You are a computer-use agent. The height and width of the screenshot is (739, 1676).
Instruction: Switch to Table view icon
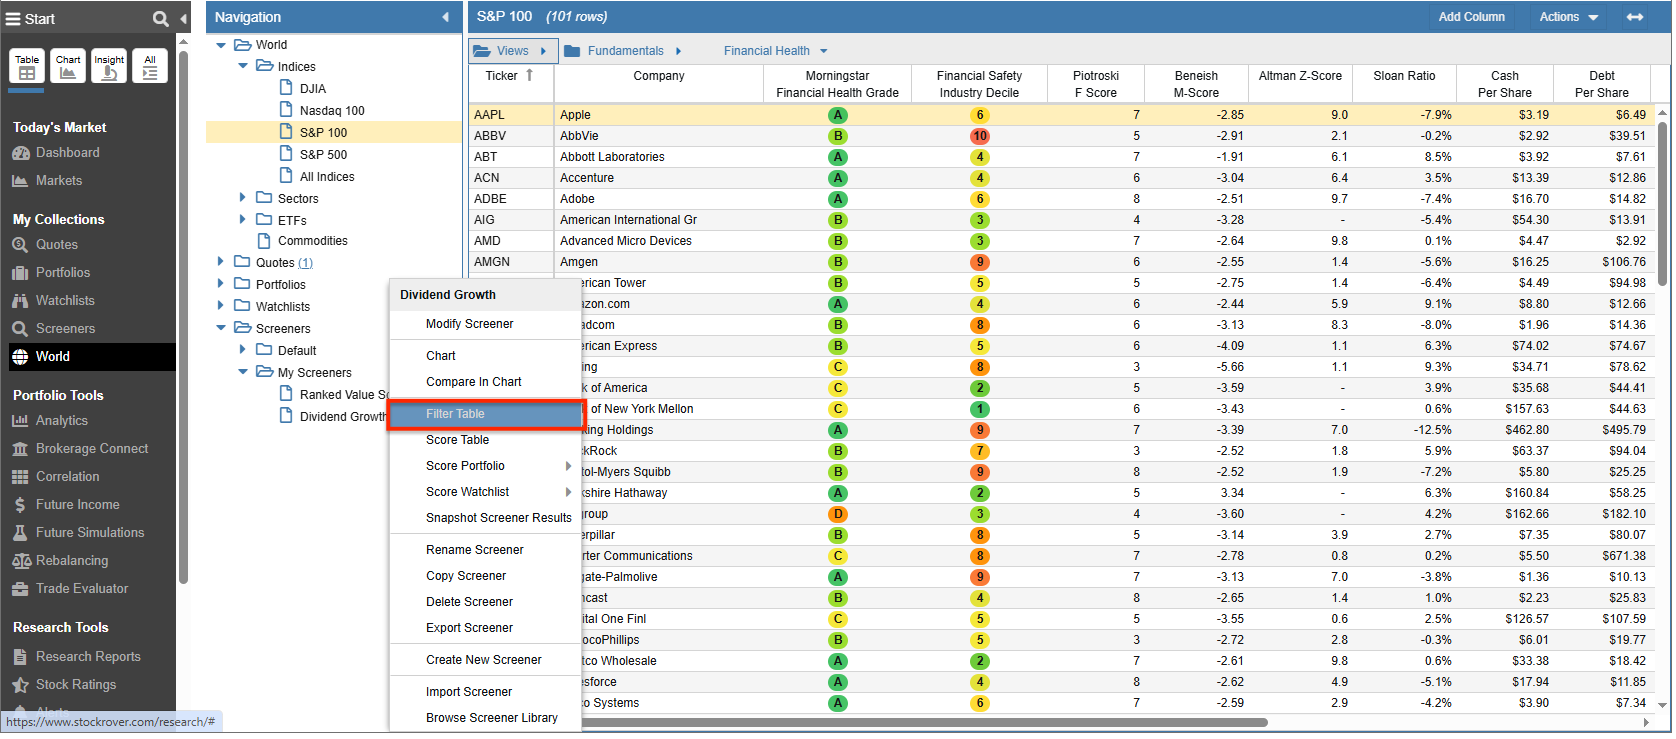[27, 66]
